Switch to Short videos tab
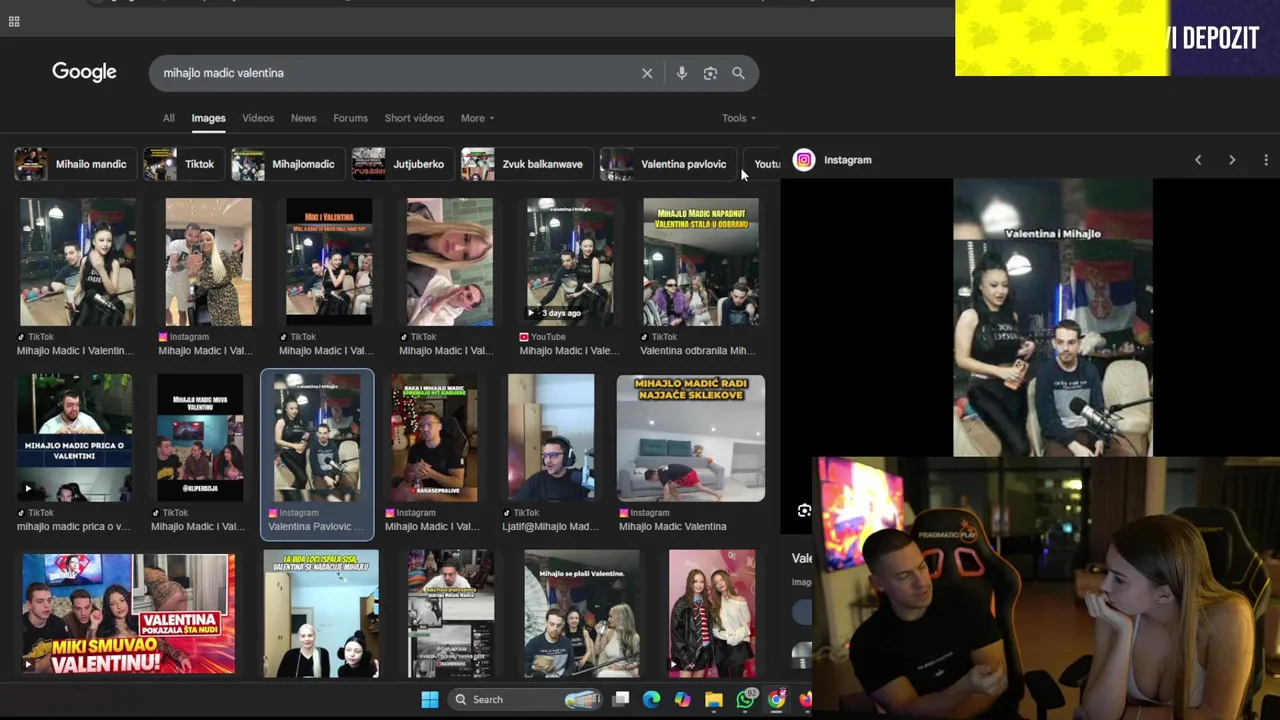The height and width of the screenshot is (720, 1280). (x=414, y=118)
